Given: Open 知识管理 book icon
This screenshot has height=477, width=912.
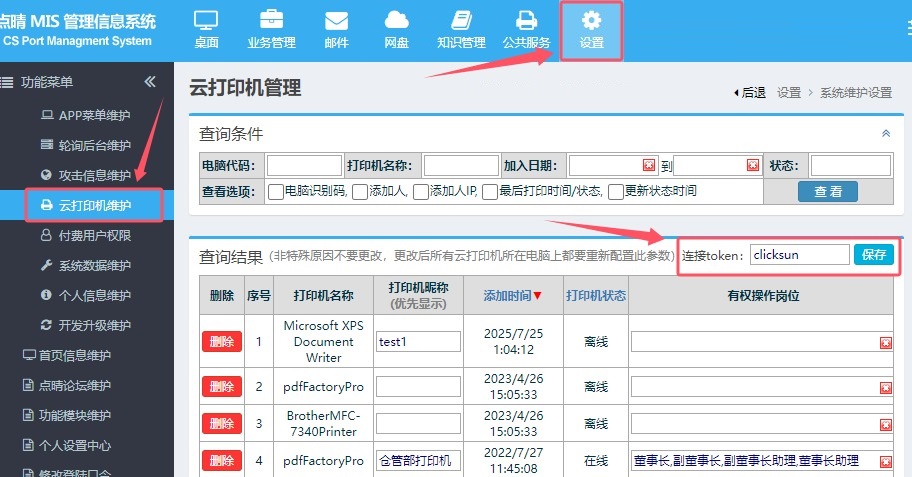Looking at the screenshot, I should click(x=461, y=28).
